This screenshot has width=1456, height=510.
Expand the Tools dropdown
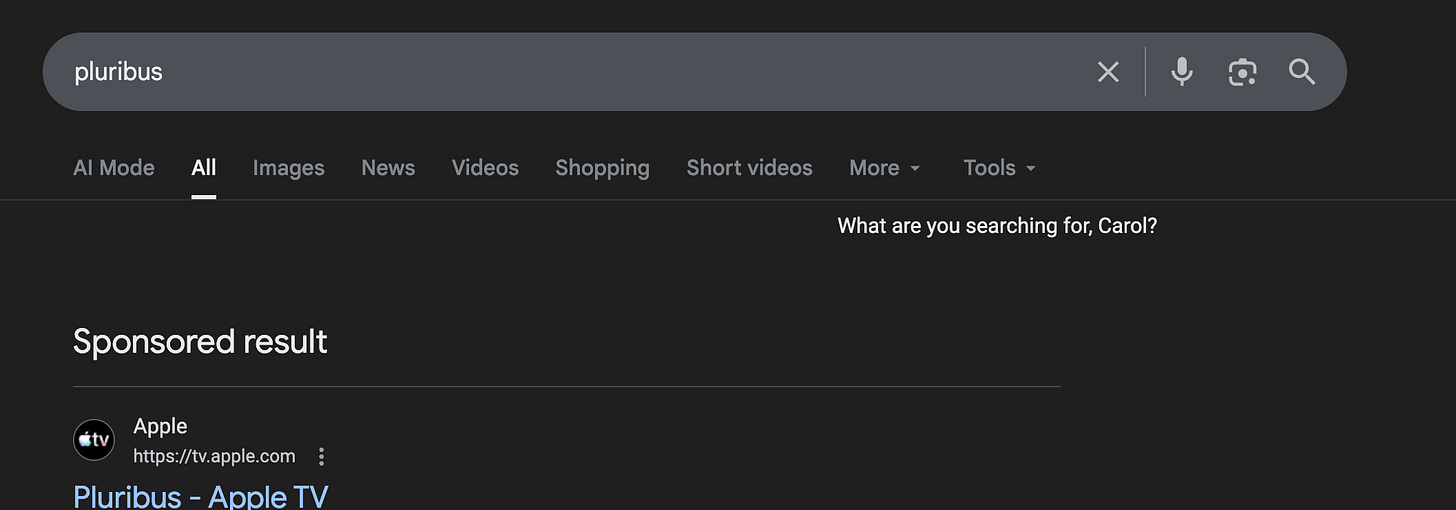point(1000,168)
